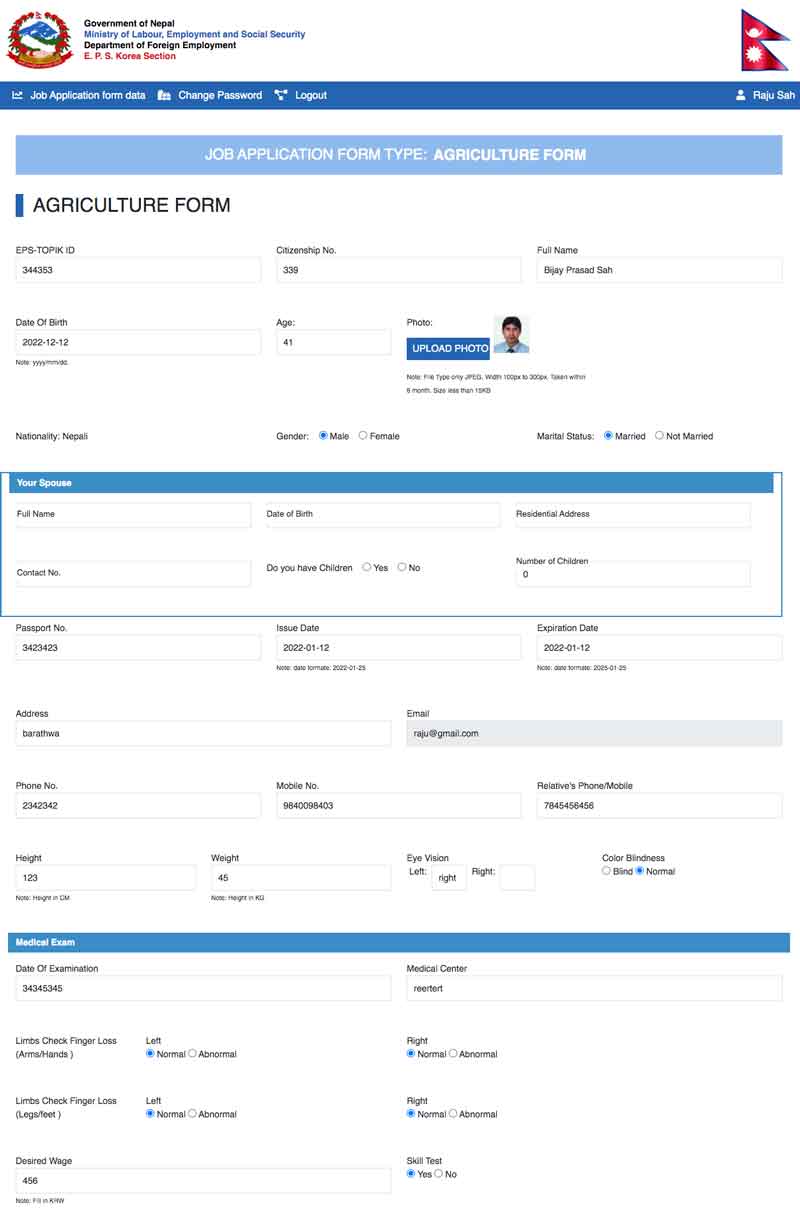Choose Yes for having children
The image size is (800, 1227).
[x=367, y=567]
